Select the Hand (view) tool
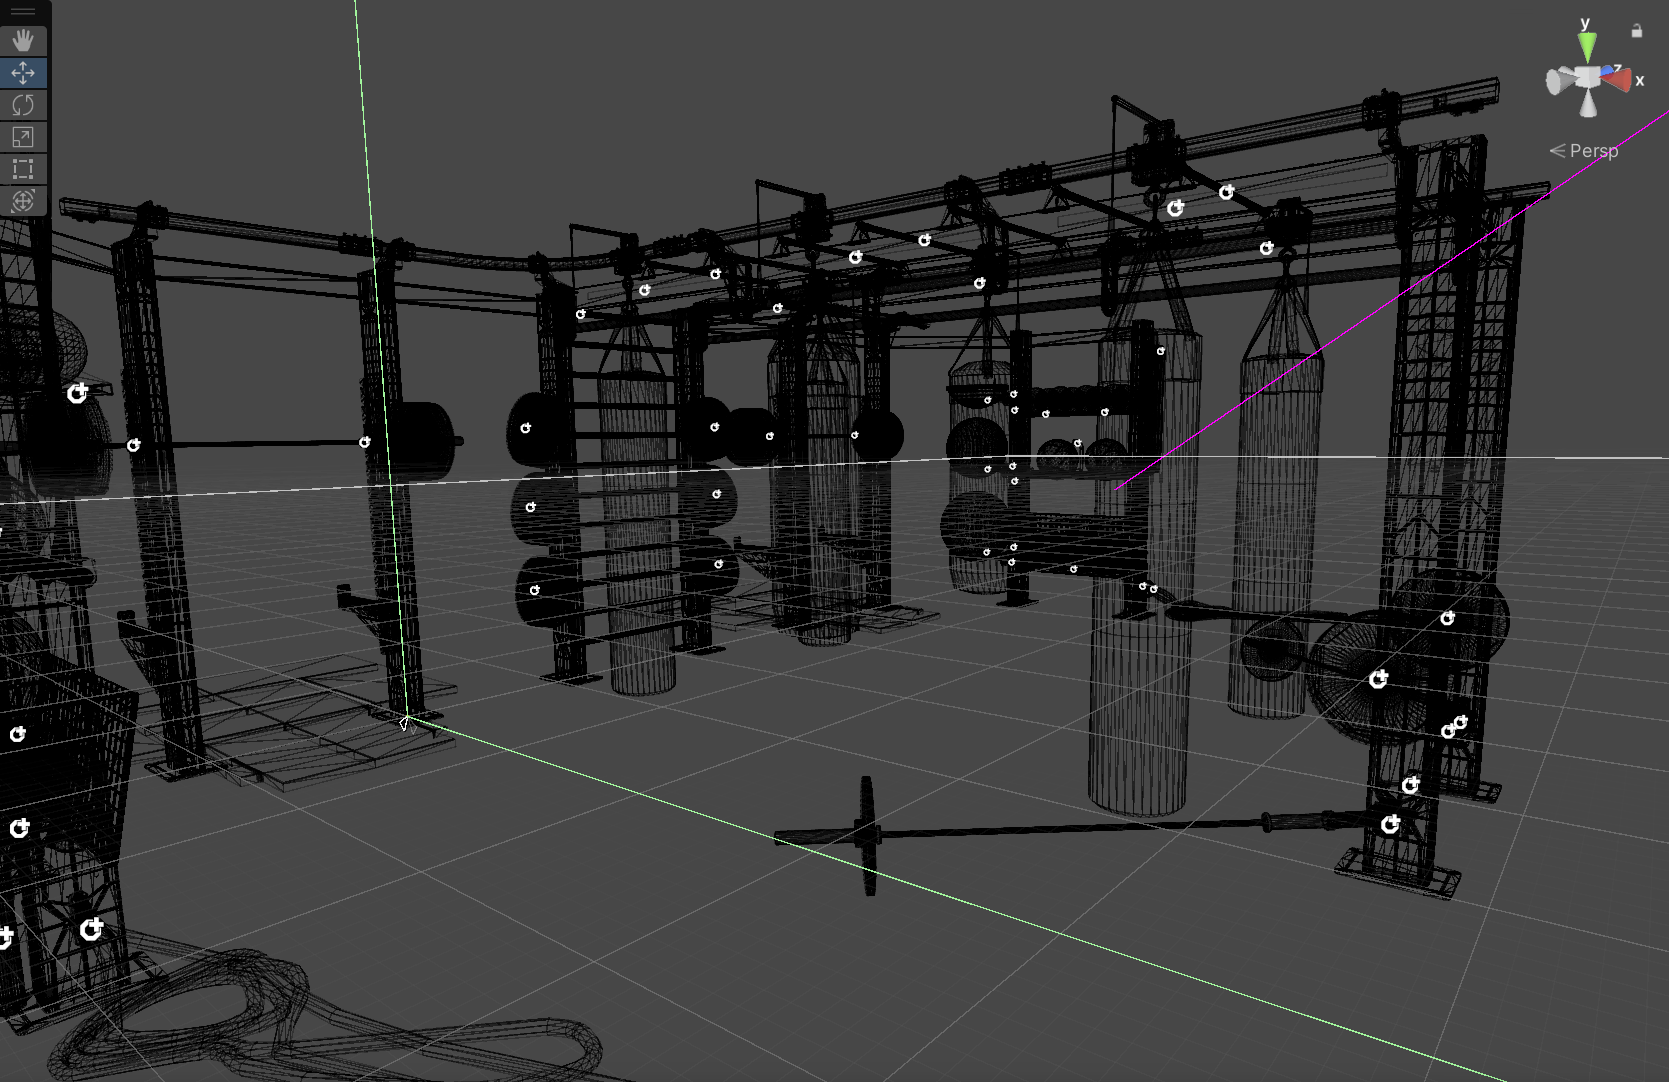Screen dimensions: 1669x1082 [23, 40]
